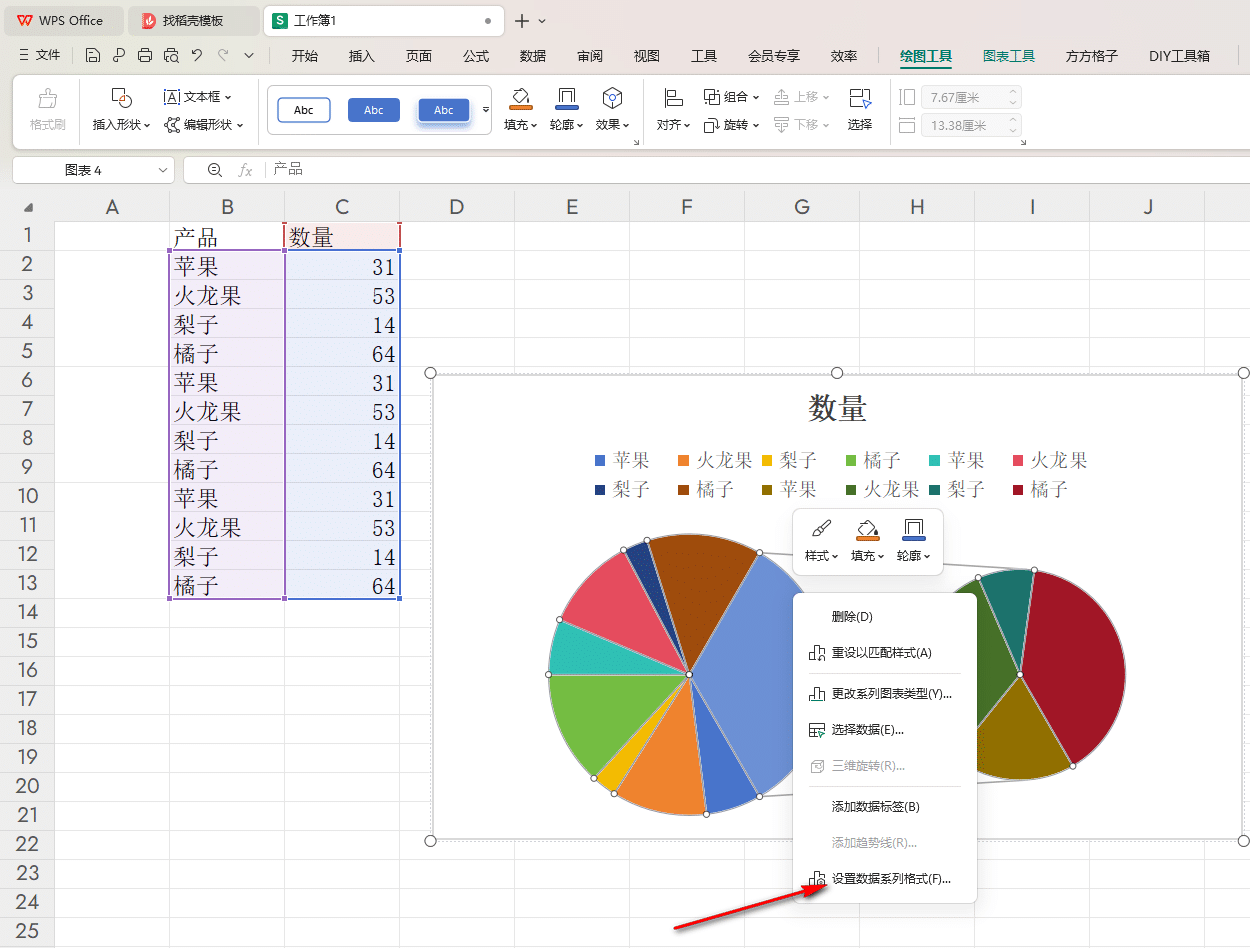The image size is (1250, 948).
Task: Click the 组合 group icon
Action: pos(712,97)
